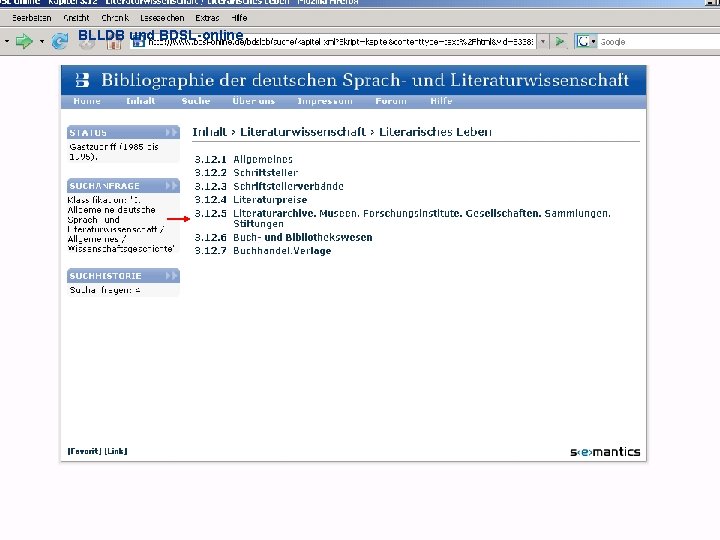Click the Favorit link at page bottom
Viewport: 720px width, 540px height.
(84, 451)
